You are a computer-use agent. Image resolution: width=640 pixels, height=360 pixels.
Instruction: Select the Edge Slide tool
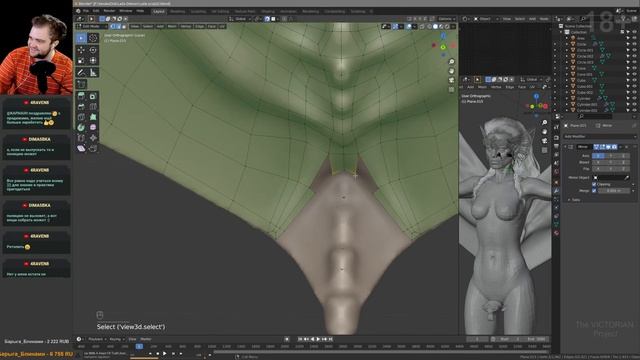click(x=81, y=138)
